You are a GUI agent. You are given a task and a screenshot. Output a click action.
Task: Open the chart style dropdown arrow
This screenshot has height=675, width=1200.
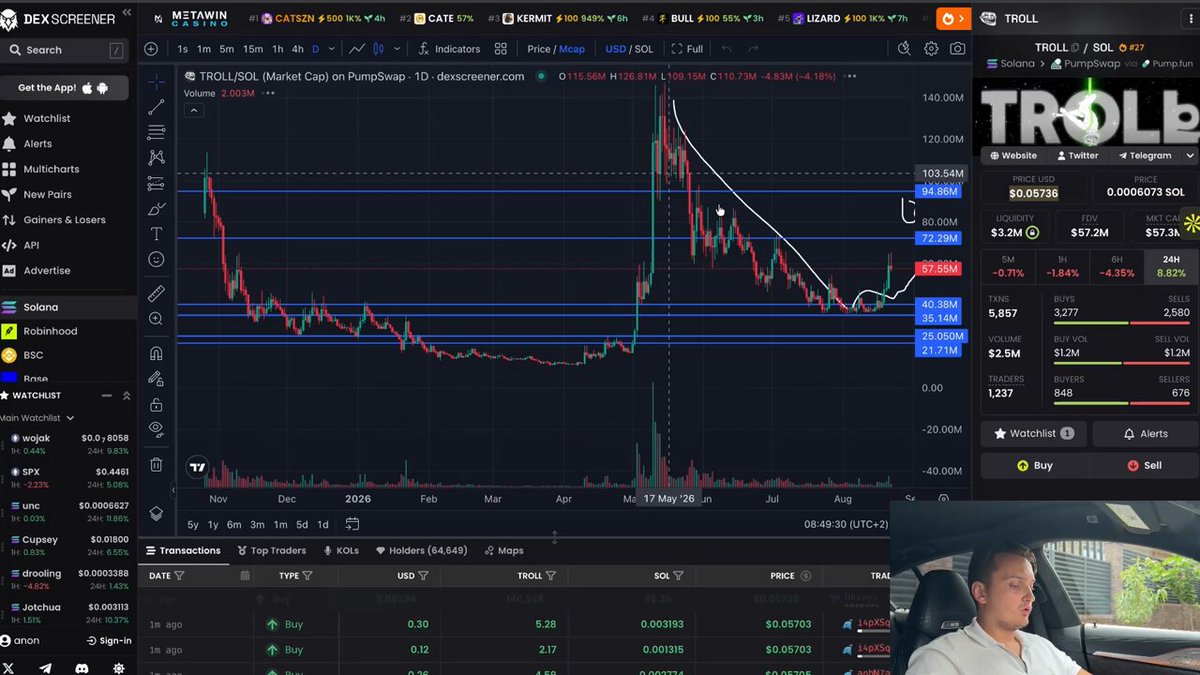coord(397,49)
